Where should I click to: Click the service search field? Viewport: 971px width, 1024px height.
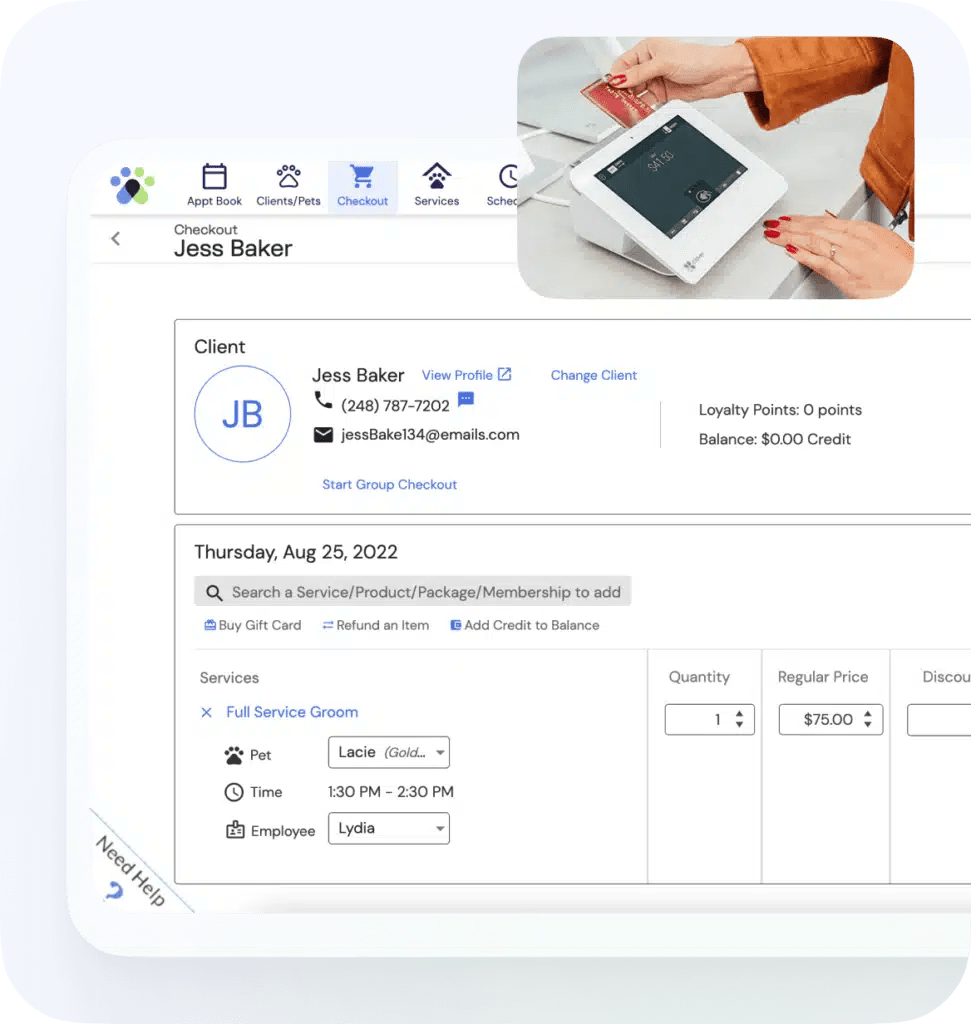(x=413, y=592)
